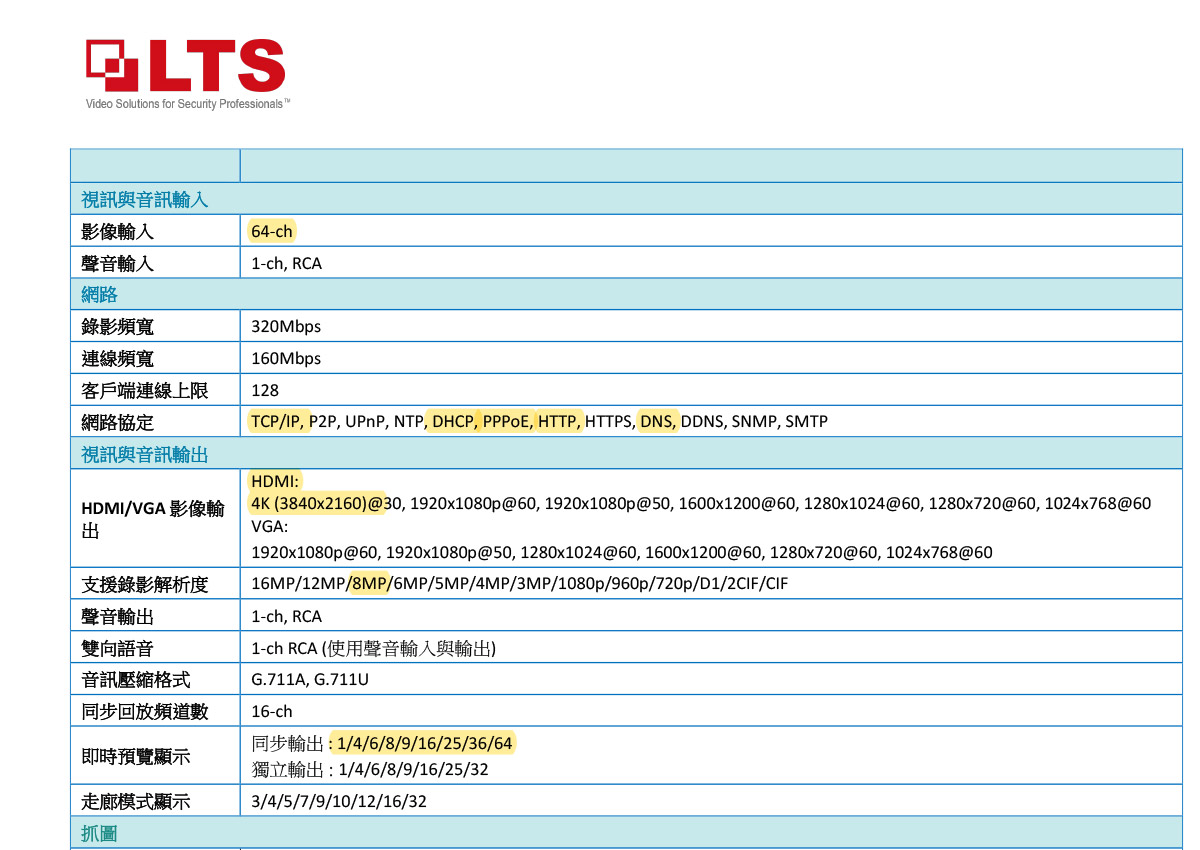The width and height of the screenshot is (1200, 850).
Task: Click the 網路 section header row
Action: pyautogui.click(x=100, y=294)
